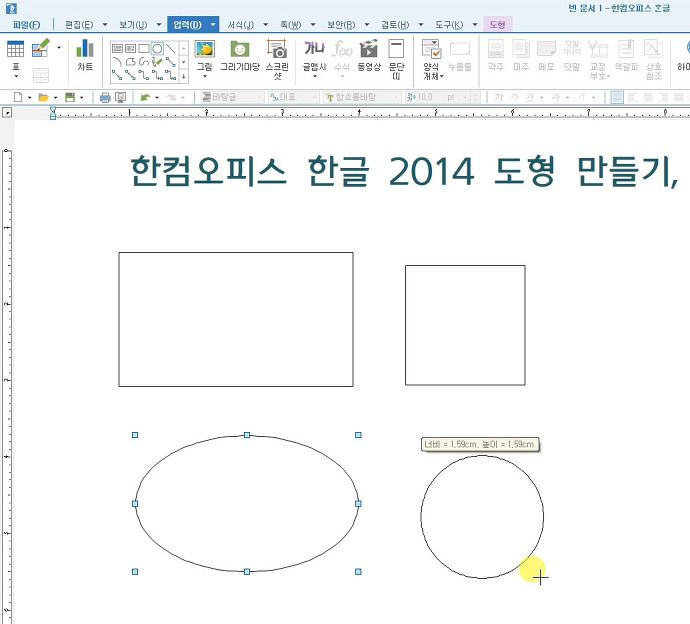Viewport: 690px width, 624px height.
Task: Open the undo history dropdown arrow
Action: (157, 98)
